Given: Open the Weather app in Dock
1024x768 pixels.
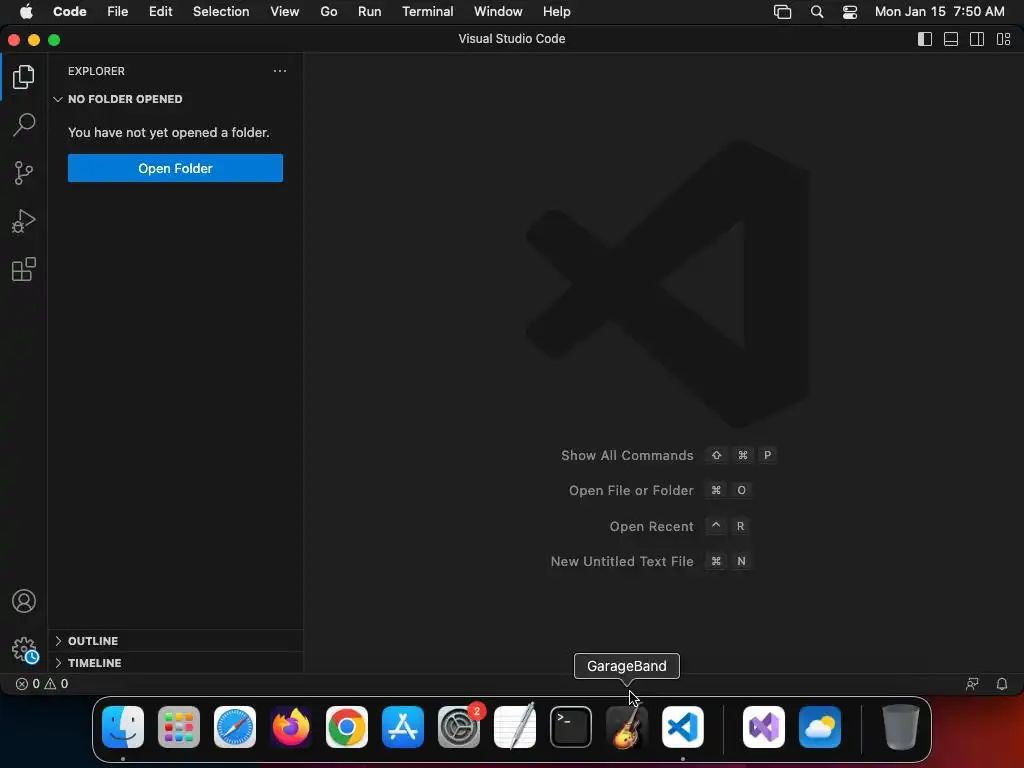Looking at the screenshot, I should click(x=820, y=727).
